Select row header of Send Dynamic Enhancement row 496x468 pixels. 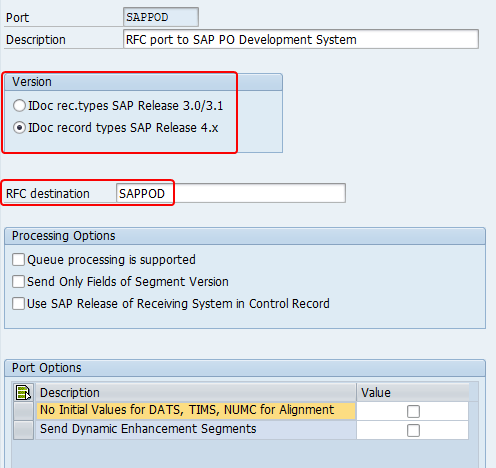[23, 430]
